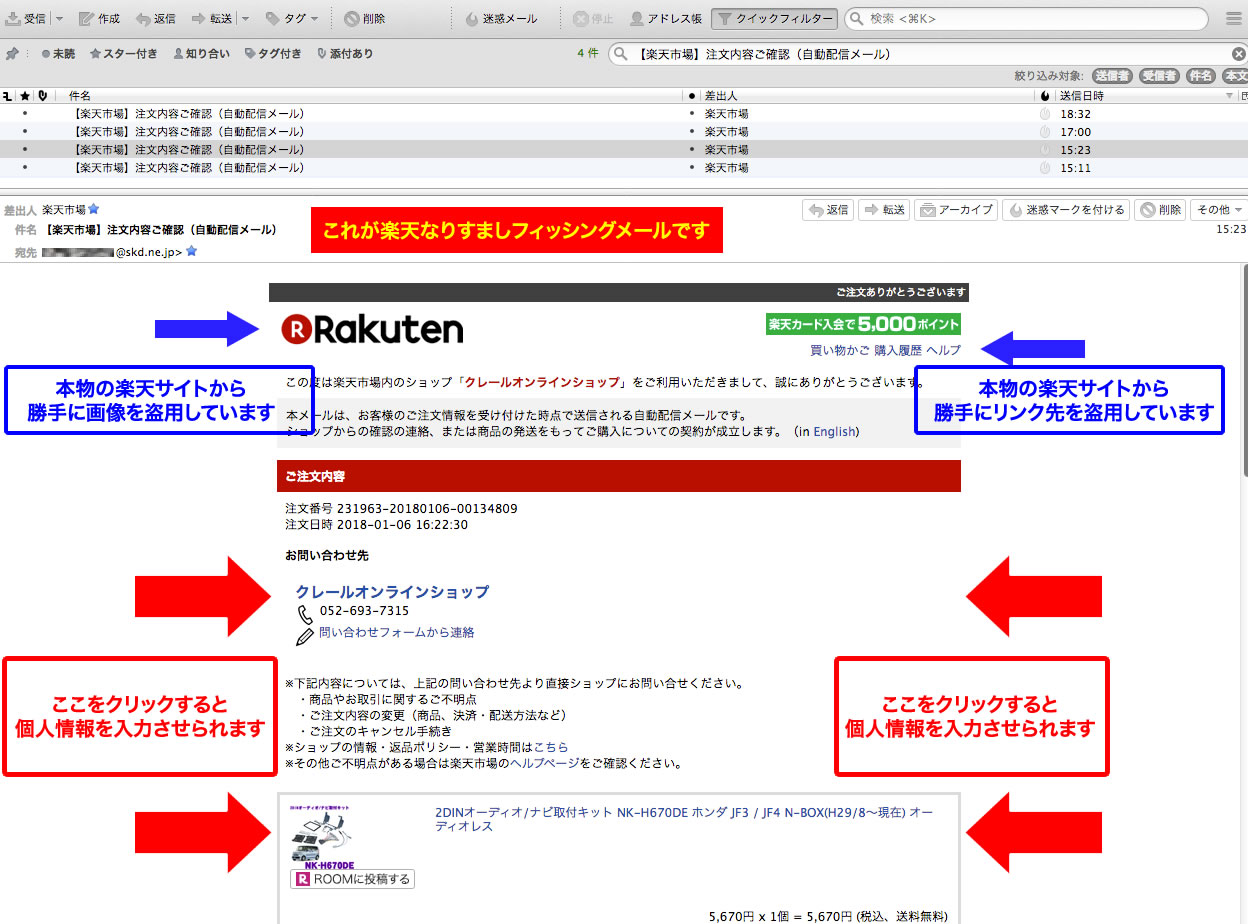
Task: Click 返信 in the message header pane
Action: (x=829, y=210)
